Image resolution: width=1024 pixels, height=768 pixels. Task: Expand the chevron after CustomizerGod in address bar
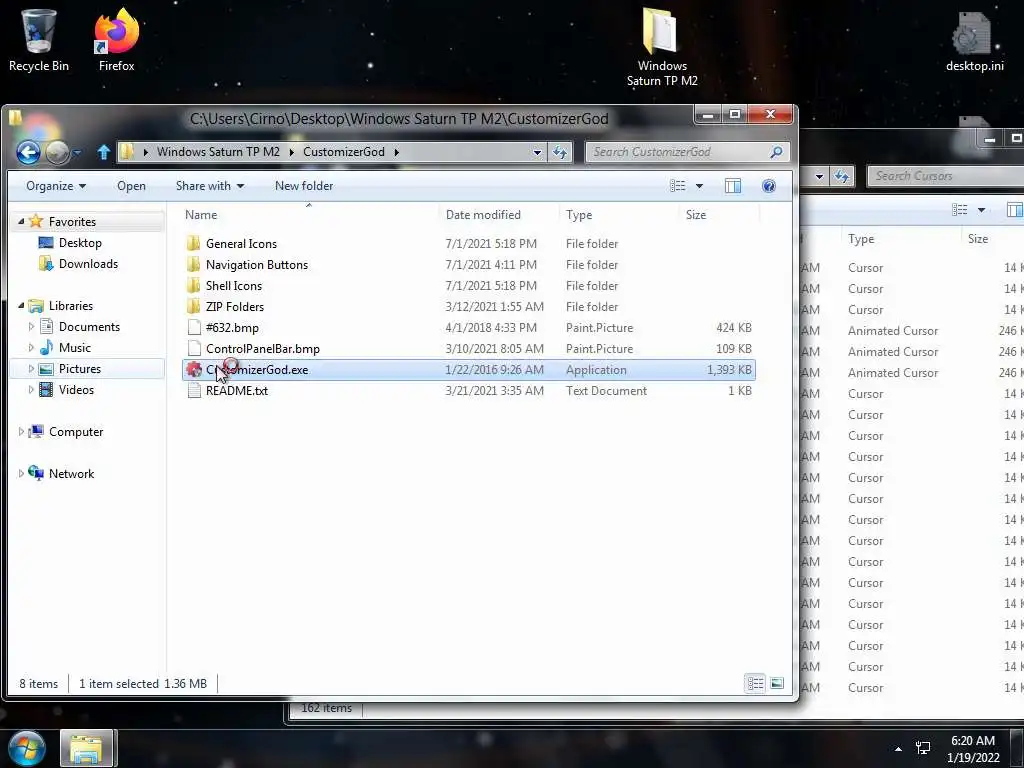coord(396,152)
